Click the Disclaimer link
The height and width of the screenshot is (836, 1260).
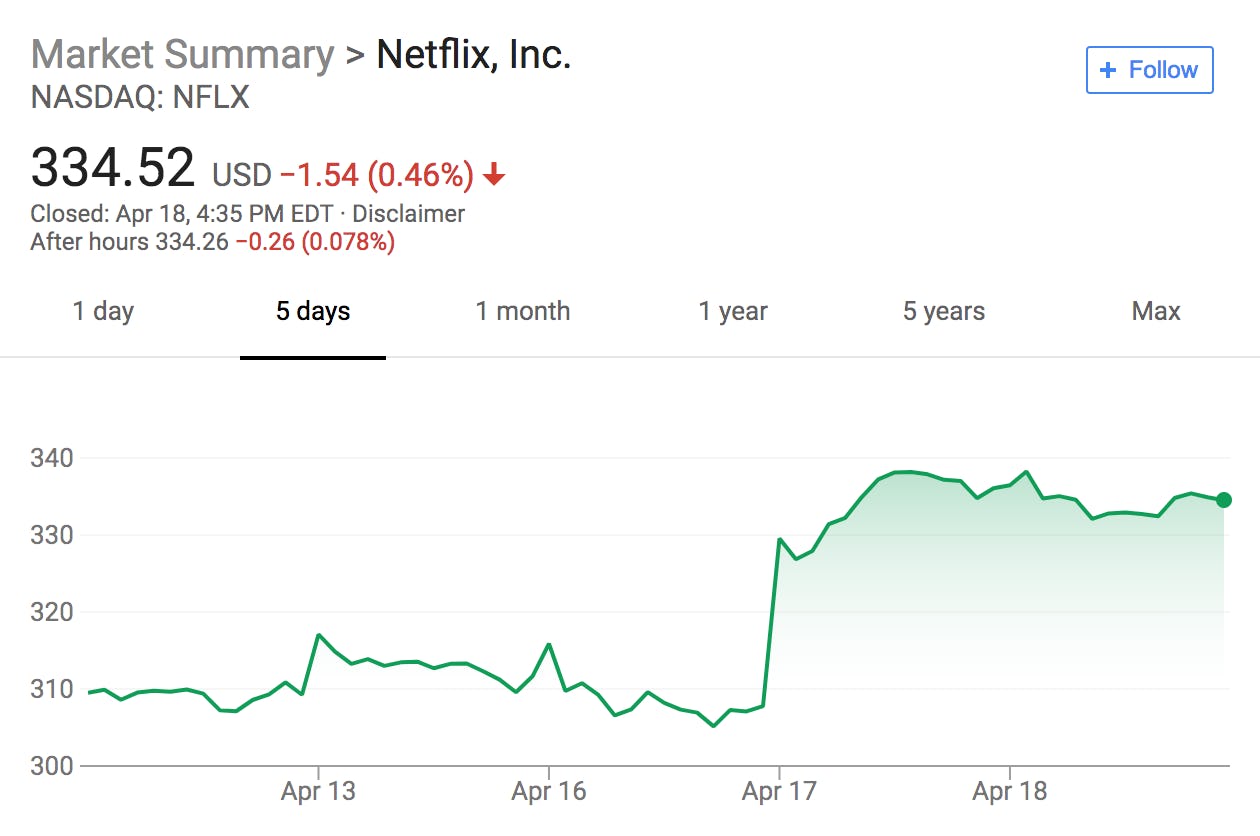click(x=408, y=214)
